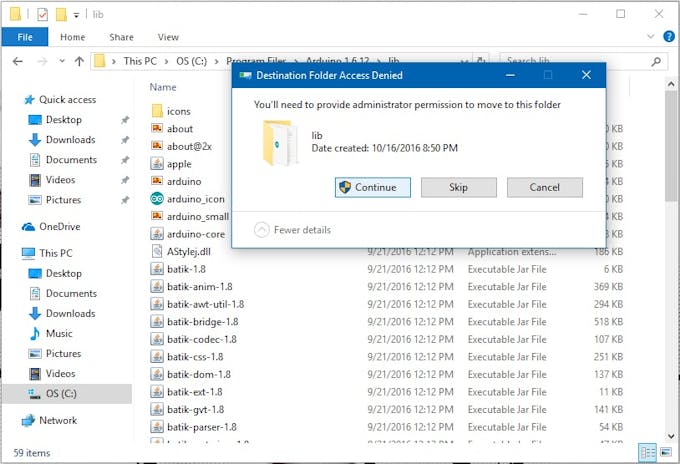Collapse the dialog with Fewer details
The height and width of the screenshot is (464, 680).
[292, 230]
